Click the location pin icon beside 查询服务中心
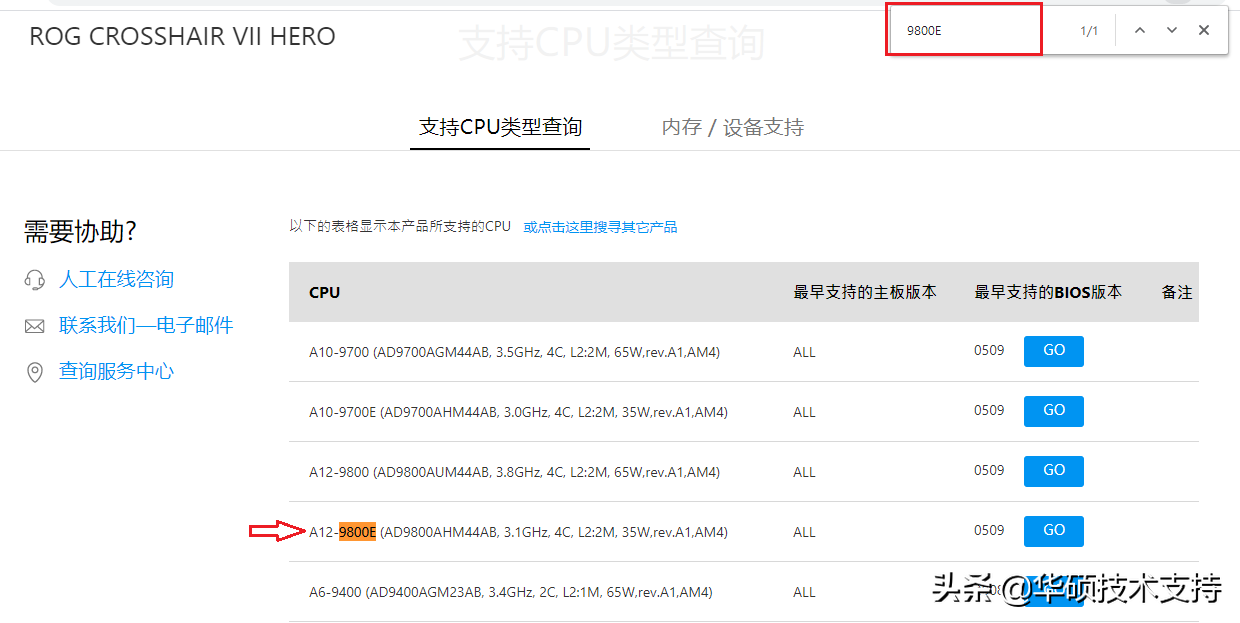Screen dimensions: 1240x623 35,372
